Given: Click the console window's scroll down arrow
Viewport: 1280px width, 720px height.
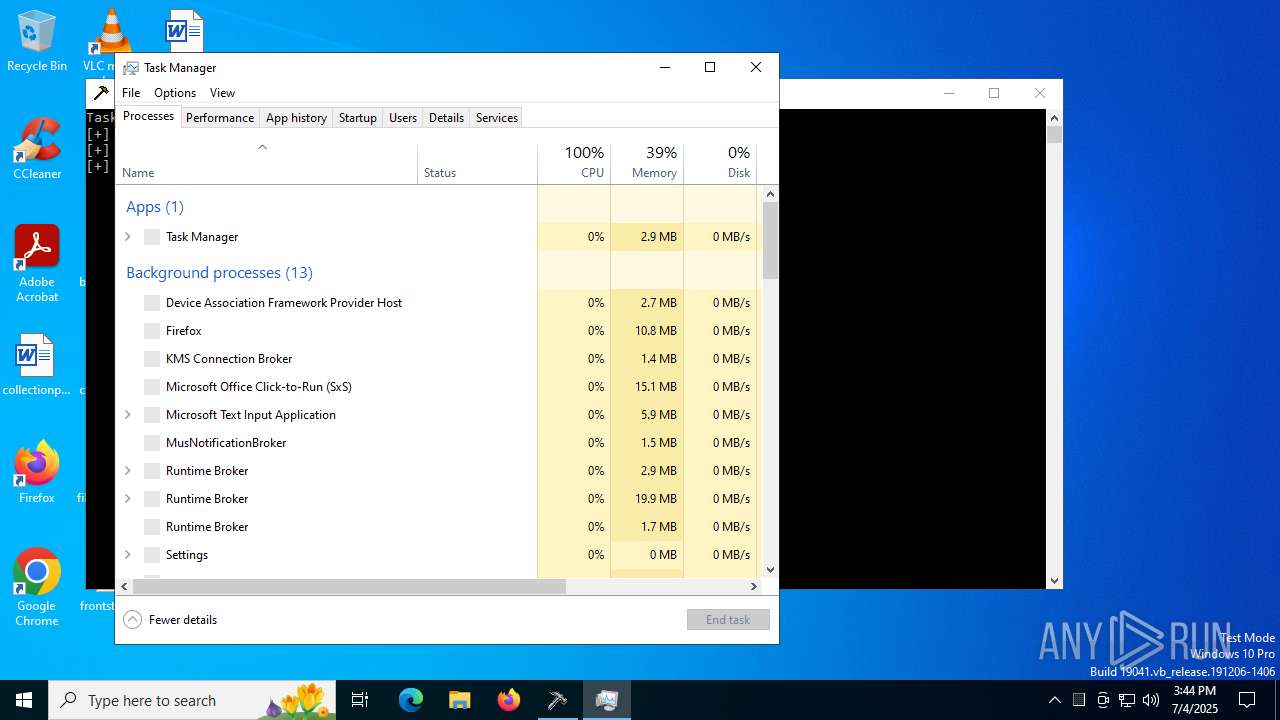Looking at the screenshot, I should tap(1054, 580).
